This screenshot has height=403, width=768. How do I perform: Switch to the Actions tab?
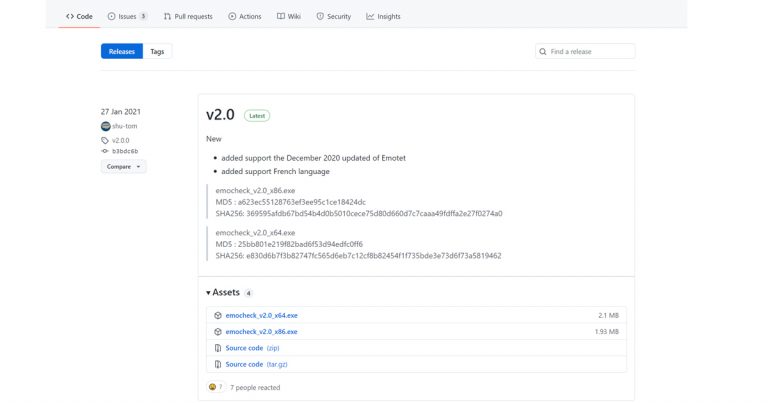(x=245, y=17)
